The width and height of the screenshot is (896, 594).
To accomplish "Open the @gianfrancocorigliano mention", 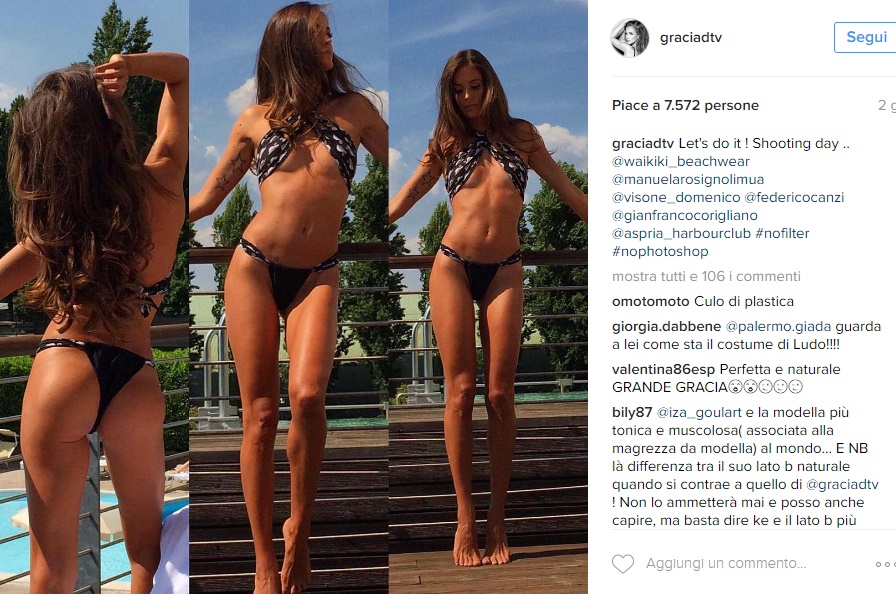I will point(685,215).
